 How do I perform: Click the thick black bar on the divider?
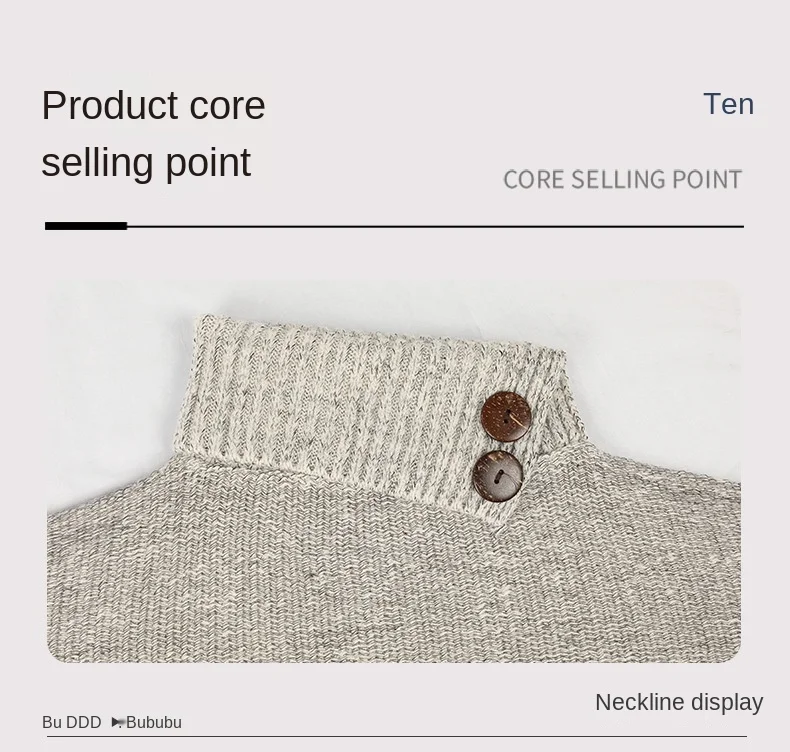point(86,226)
